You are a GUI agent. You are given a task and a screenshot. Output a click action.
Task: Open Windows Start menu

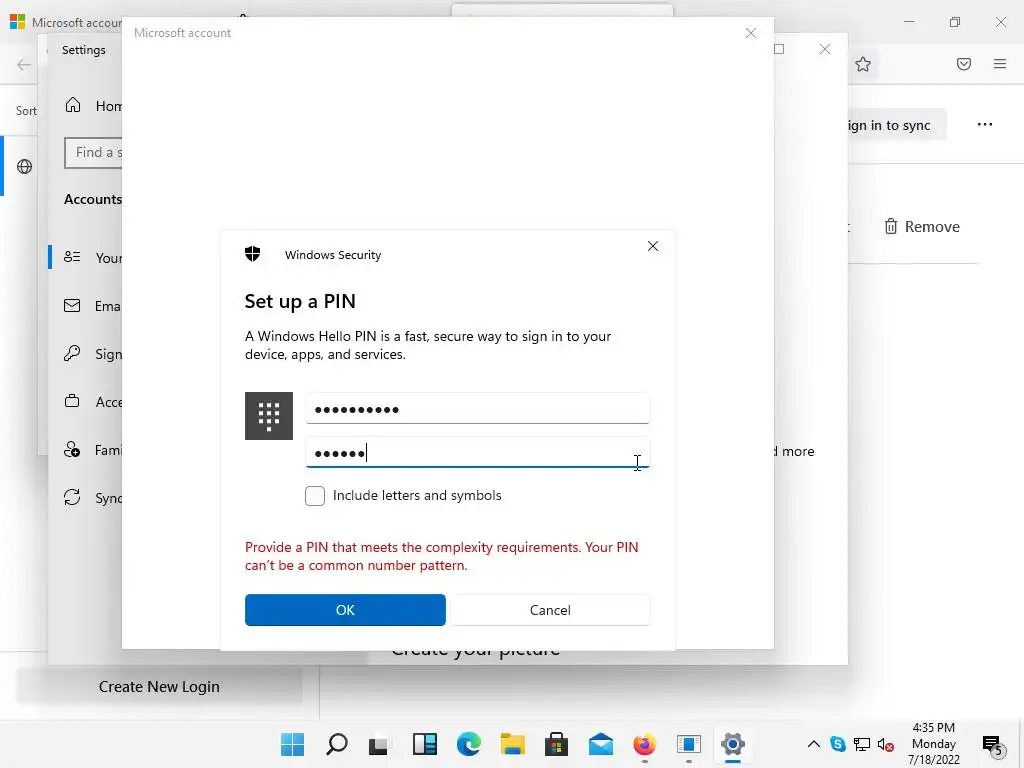[292, 744]
